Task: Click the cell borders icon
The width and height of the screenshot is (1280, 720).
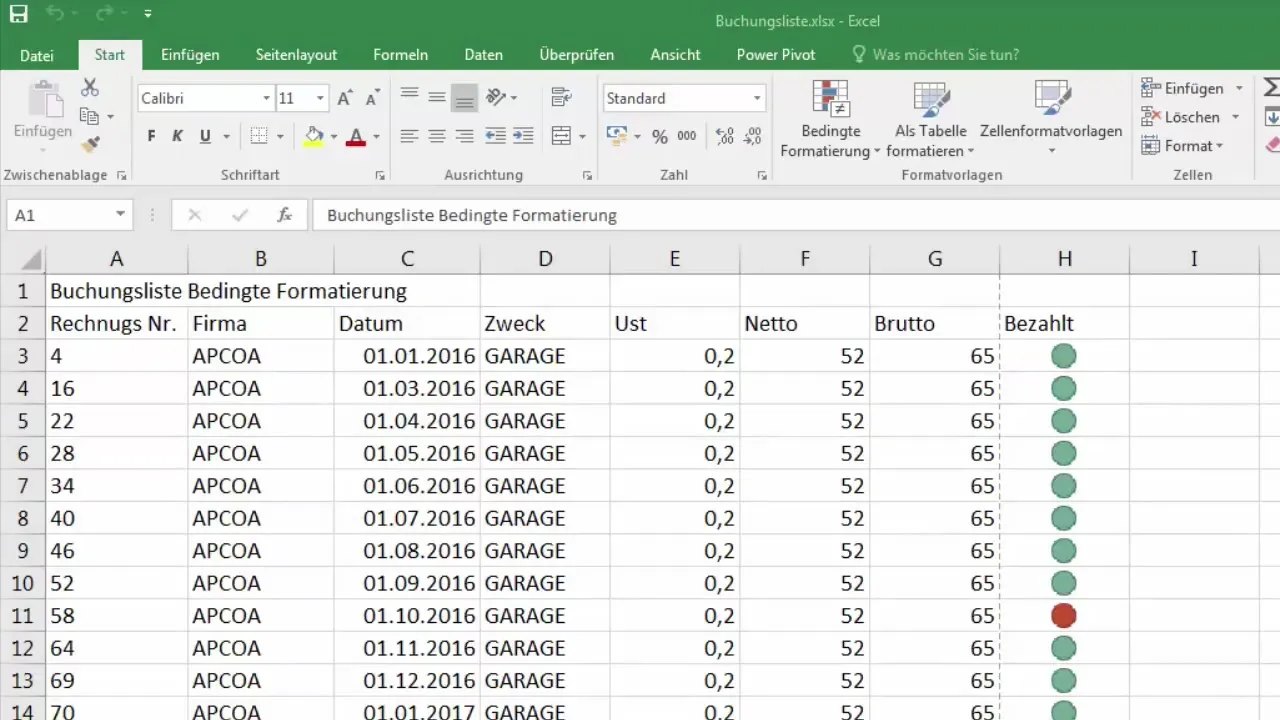Action: [259, 136]
